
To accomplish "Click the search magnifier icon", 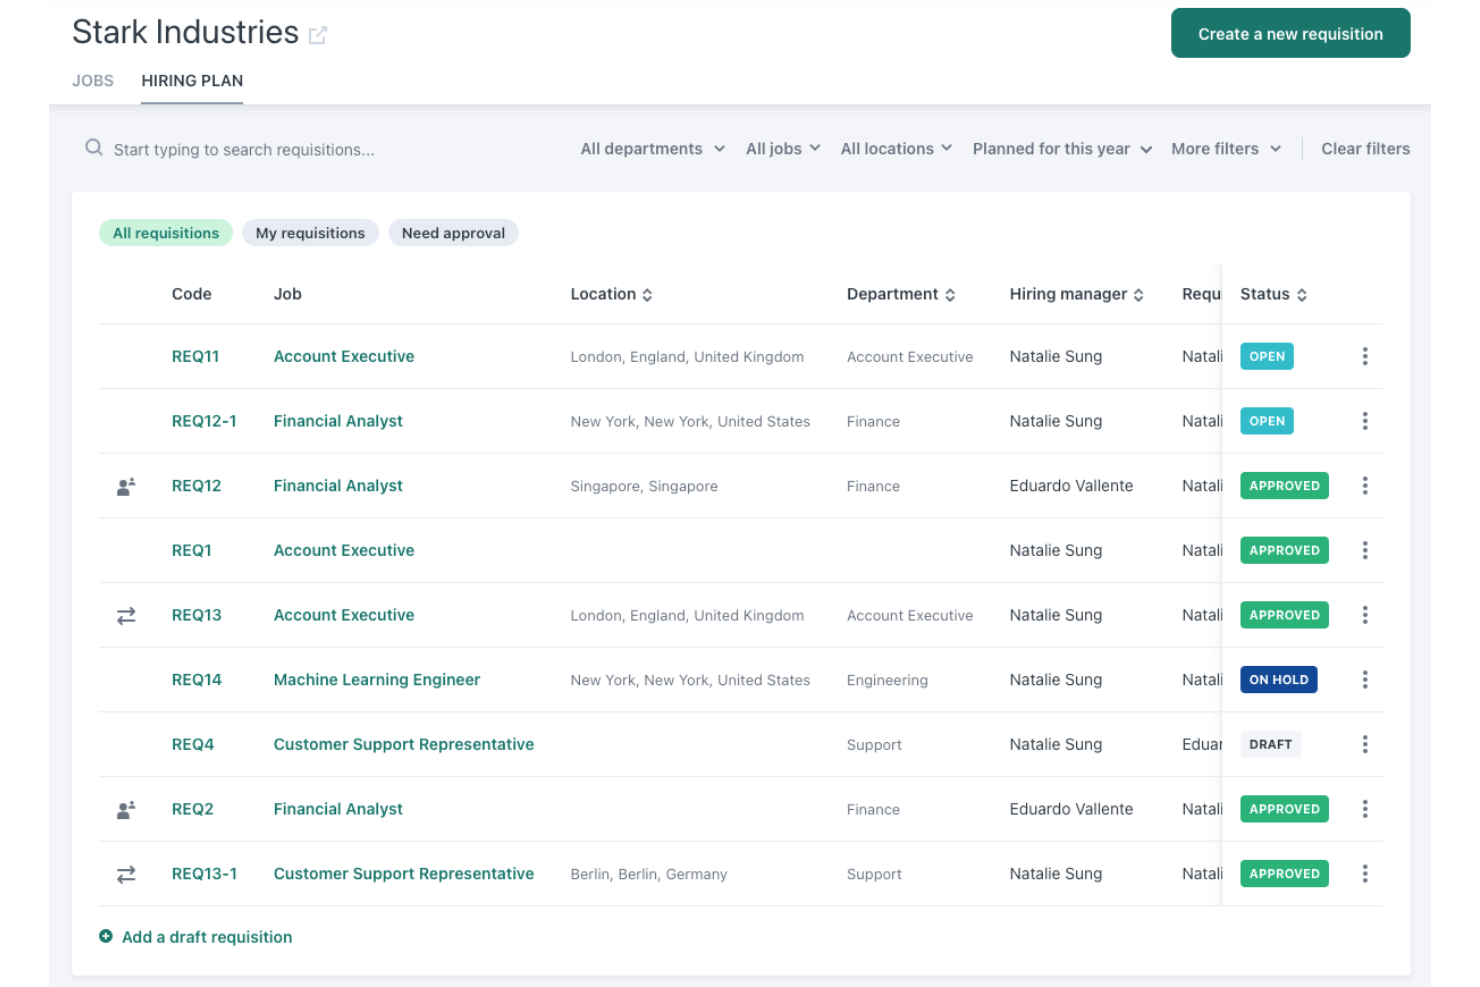I will [94, 148].
